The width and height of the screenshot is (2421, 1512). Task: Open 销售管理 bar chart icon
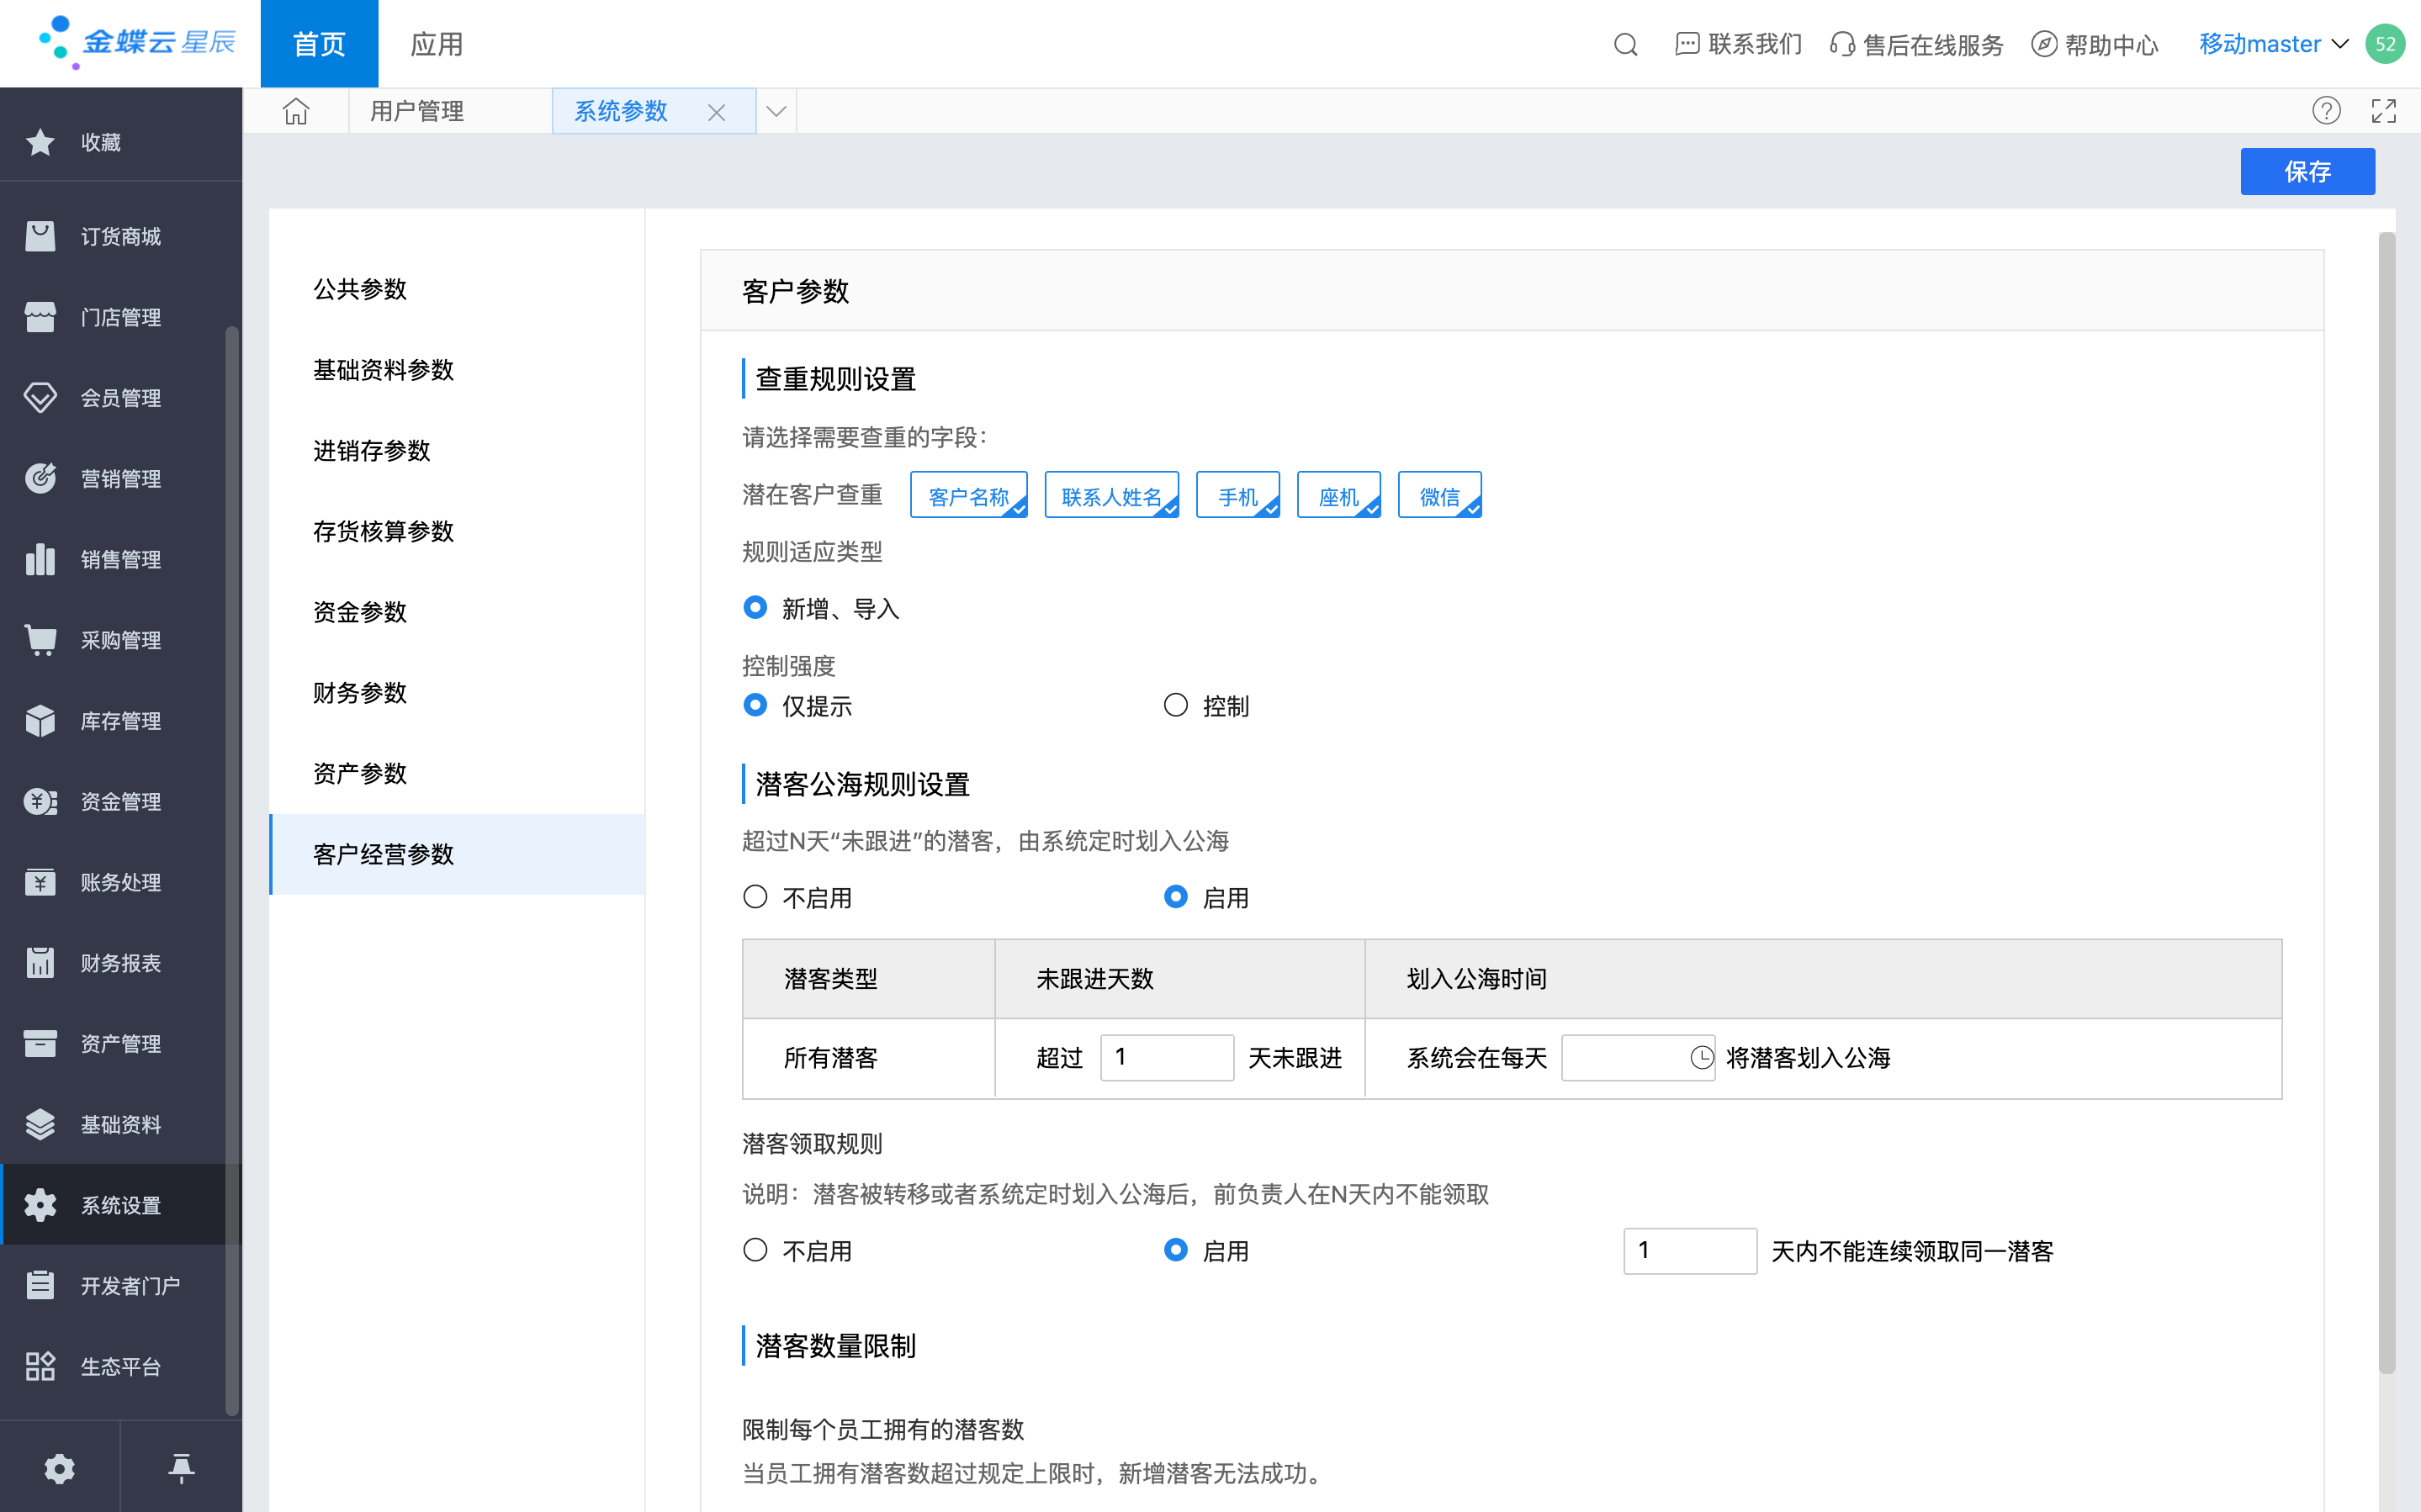point(40,559)
